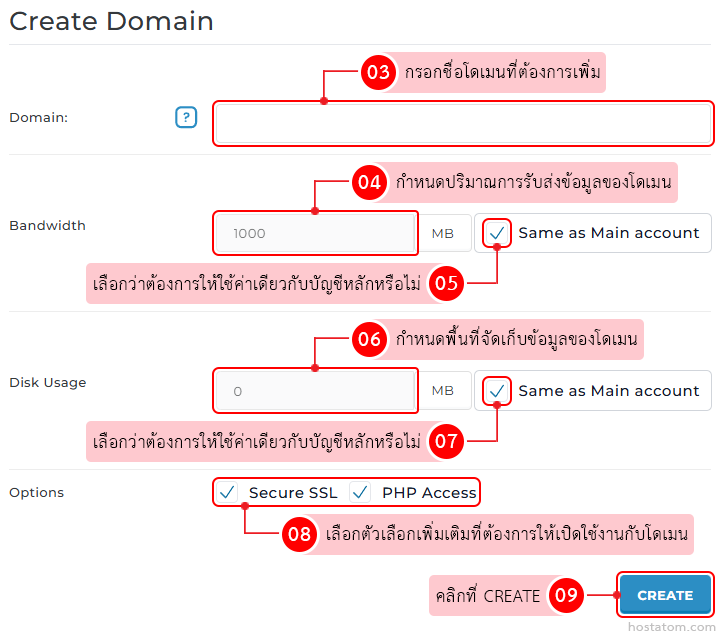Open the Domain help question-mark icon
The image size is (720, 635).
click(186, 117)
